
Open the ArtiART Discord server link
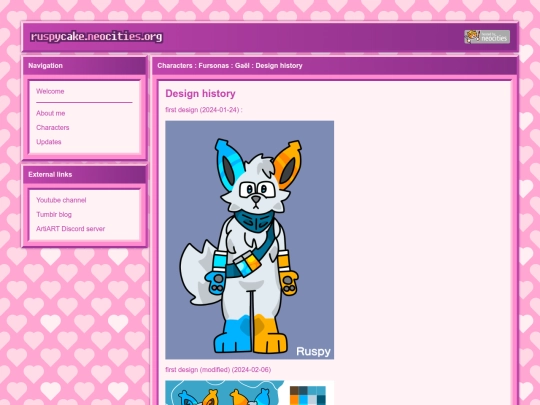click(71, 229)
